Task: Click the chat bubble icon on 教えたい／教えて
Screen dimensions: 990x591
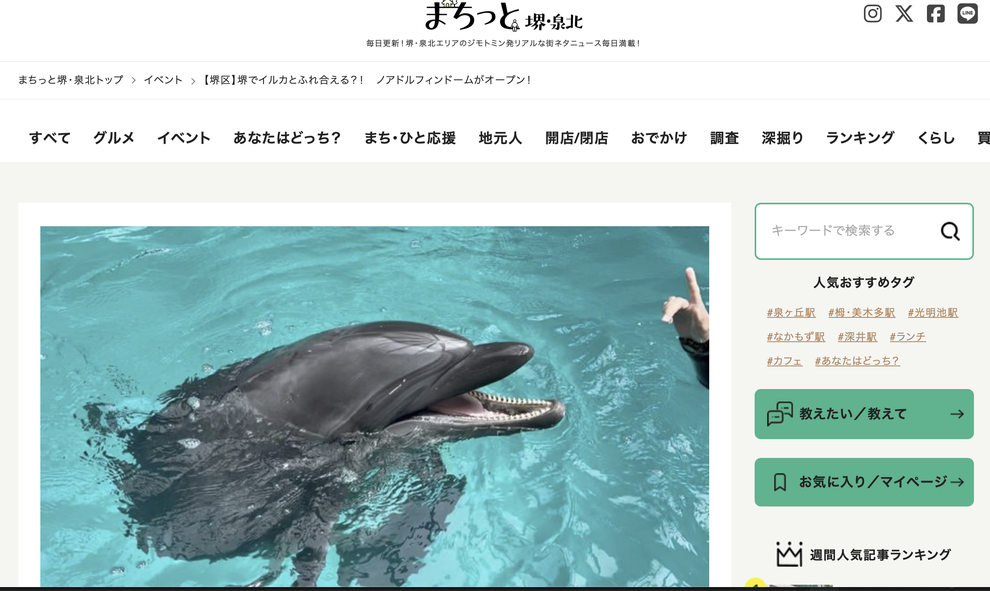Action: pos(780,414)
